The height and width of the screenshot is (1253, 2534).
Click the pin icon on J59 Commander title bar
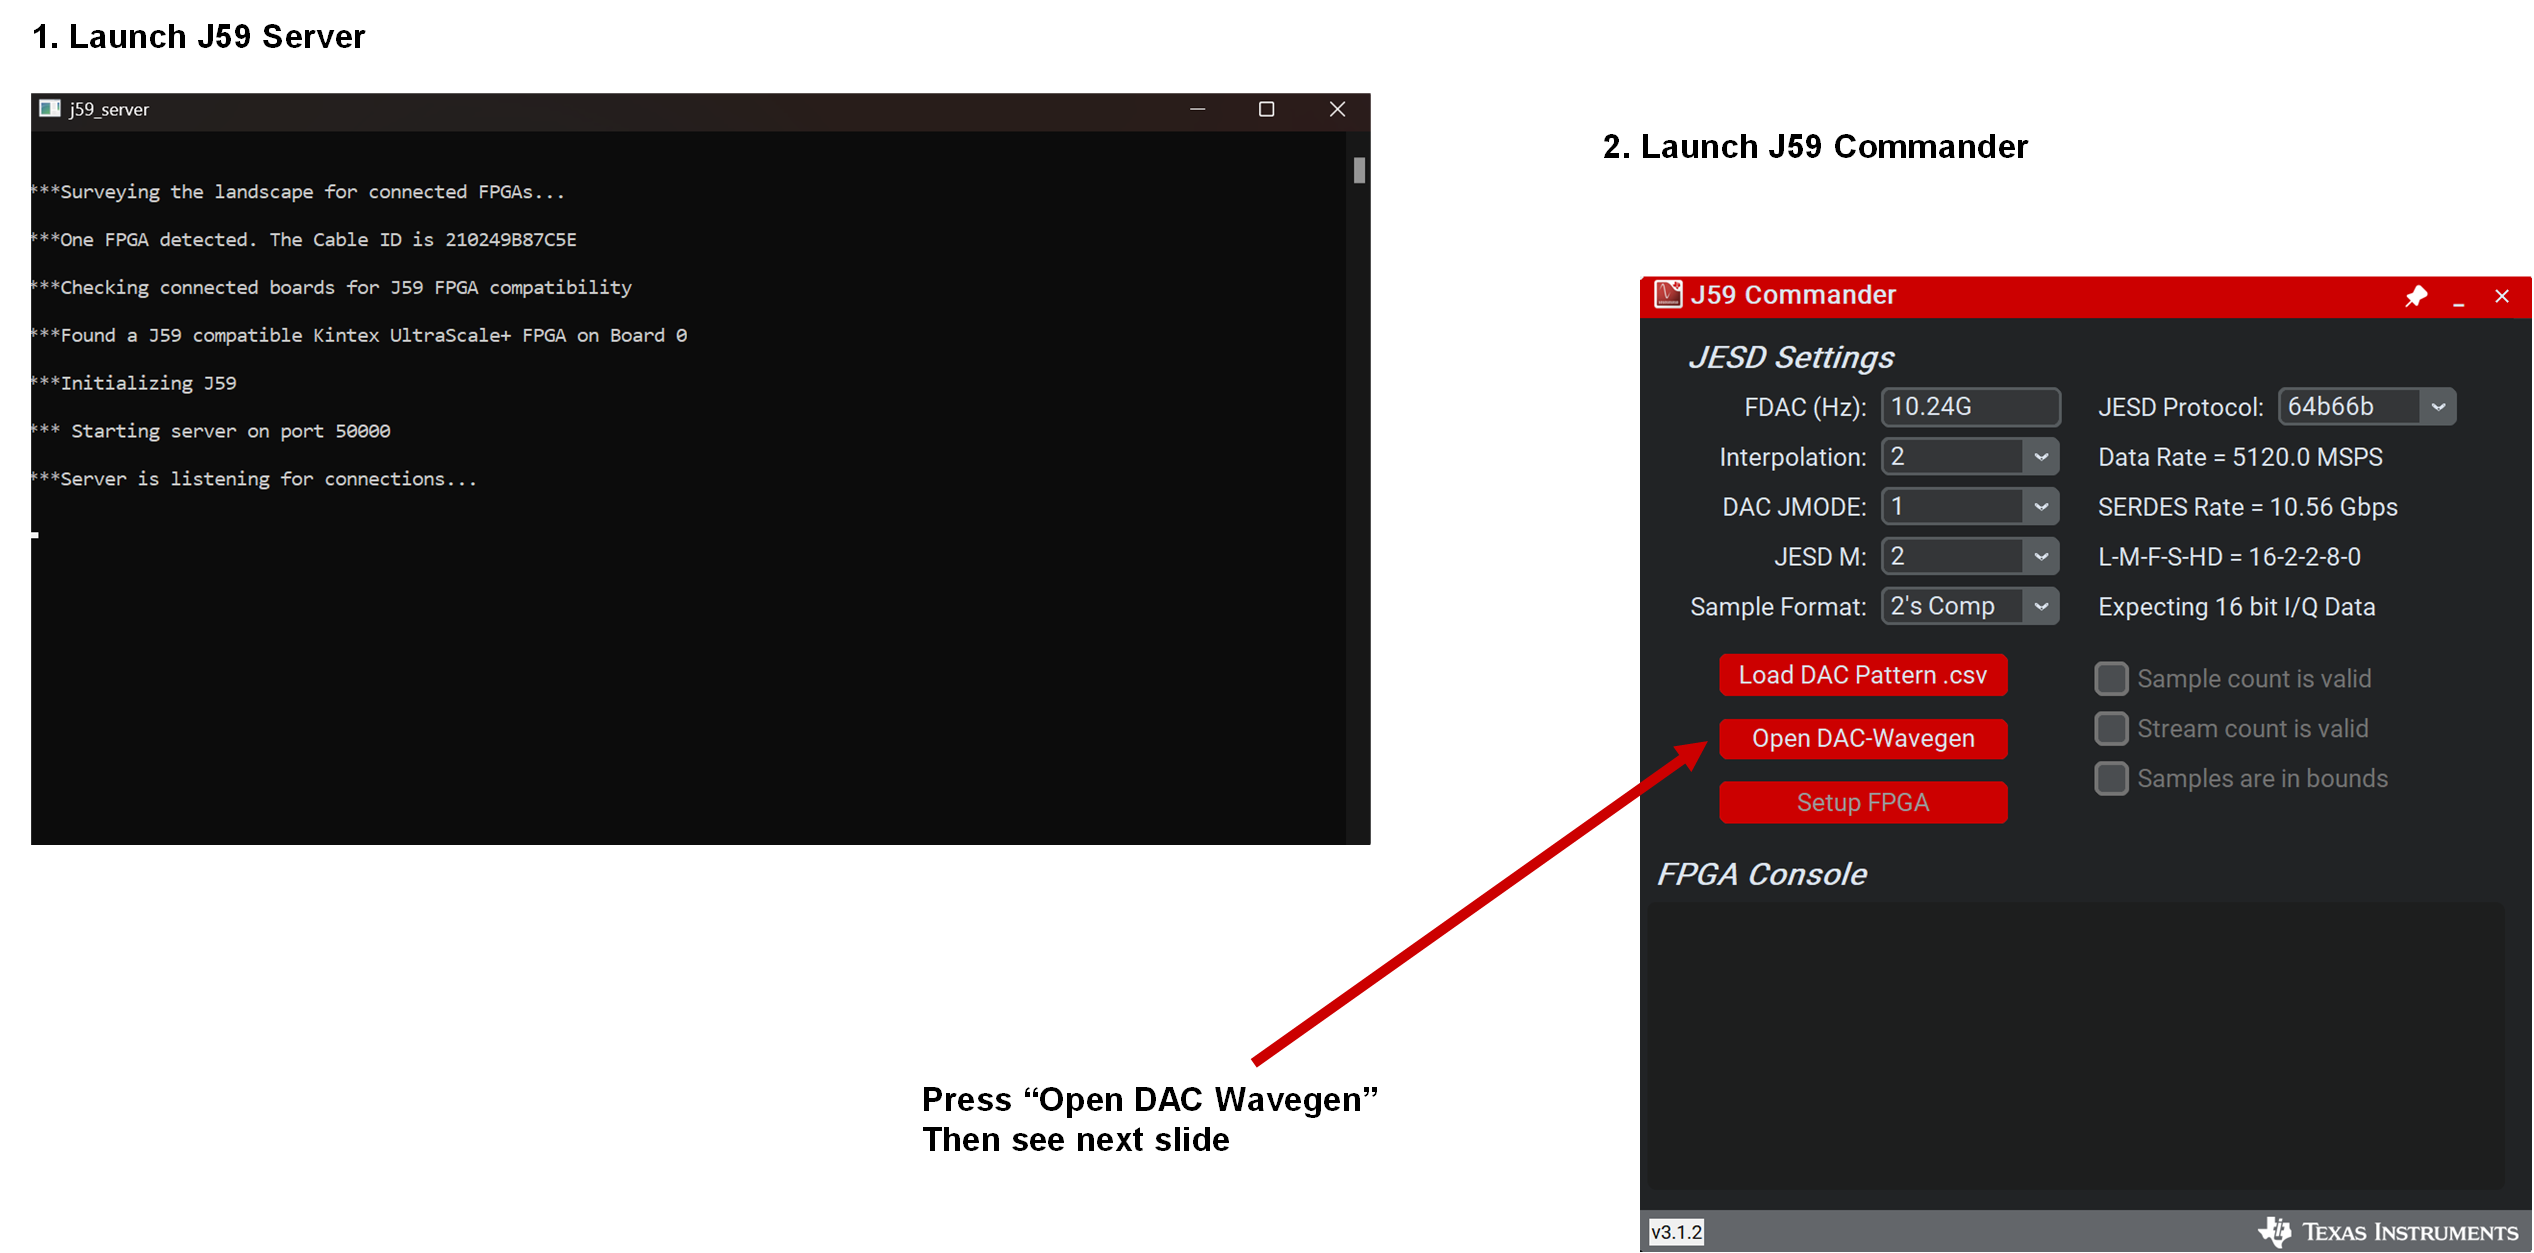(2417, 296)
